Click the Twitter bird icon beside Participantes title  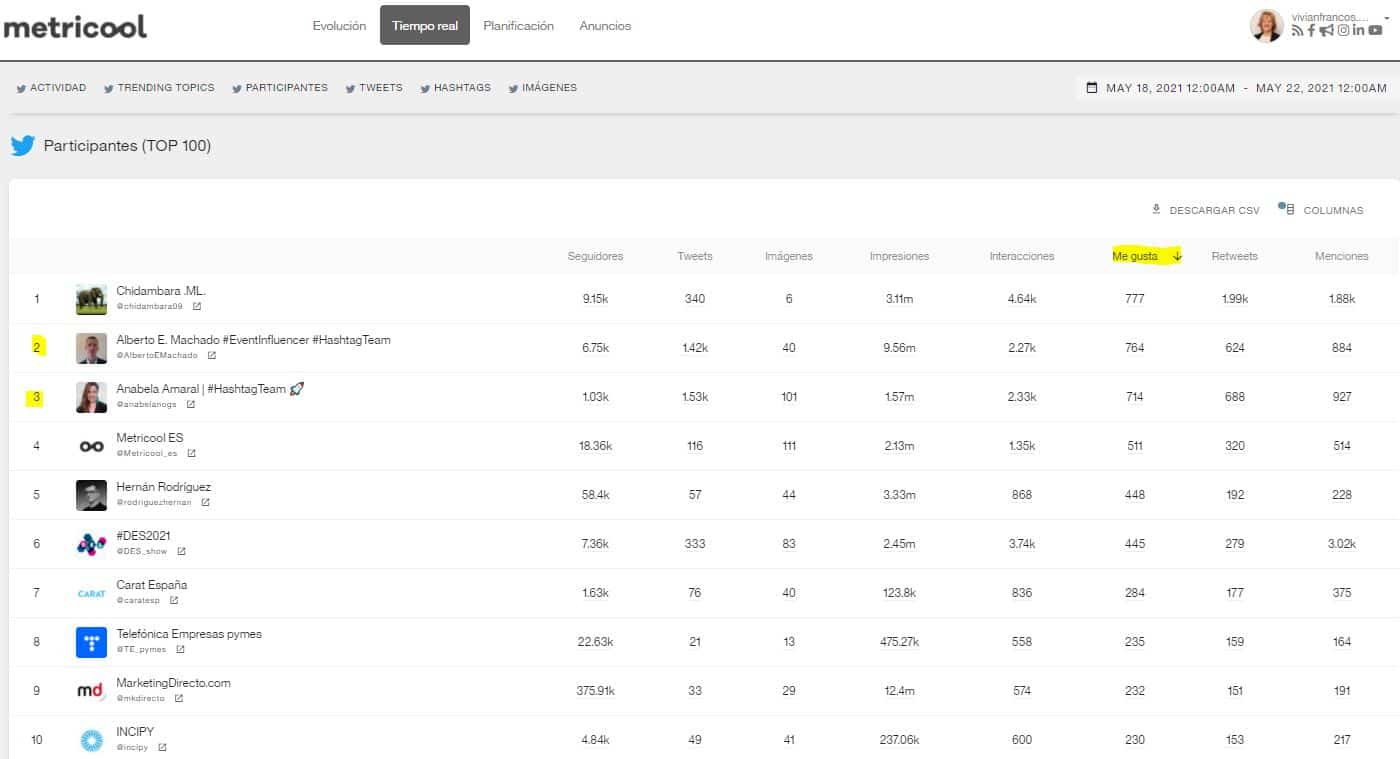coord(23,146)
